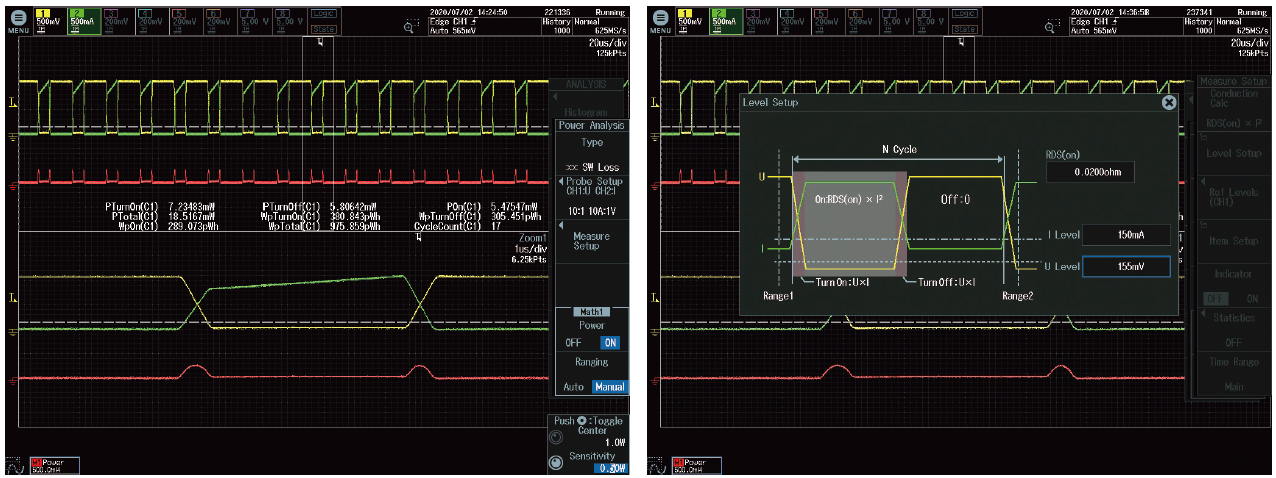Viewport: 1276px width, 478px height.
Task: Select Sensitivity 0.20W knob control
Action: [x=589, y=461]
